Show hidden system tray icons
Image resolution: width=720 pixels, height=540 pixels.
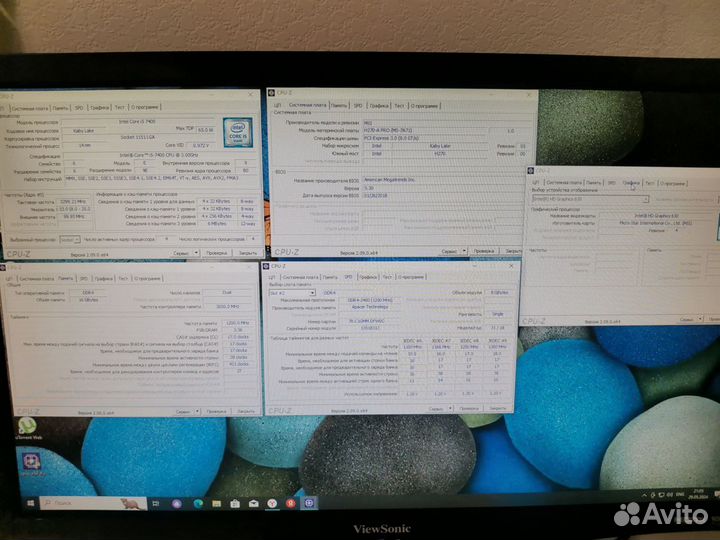tap(644, 495)
